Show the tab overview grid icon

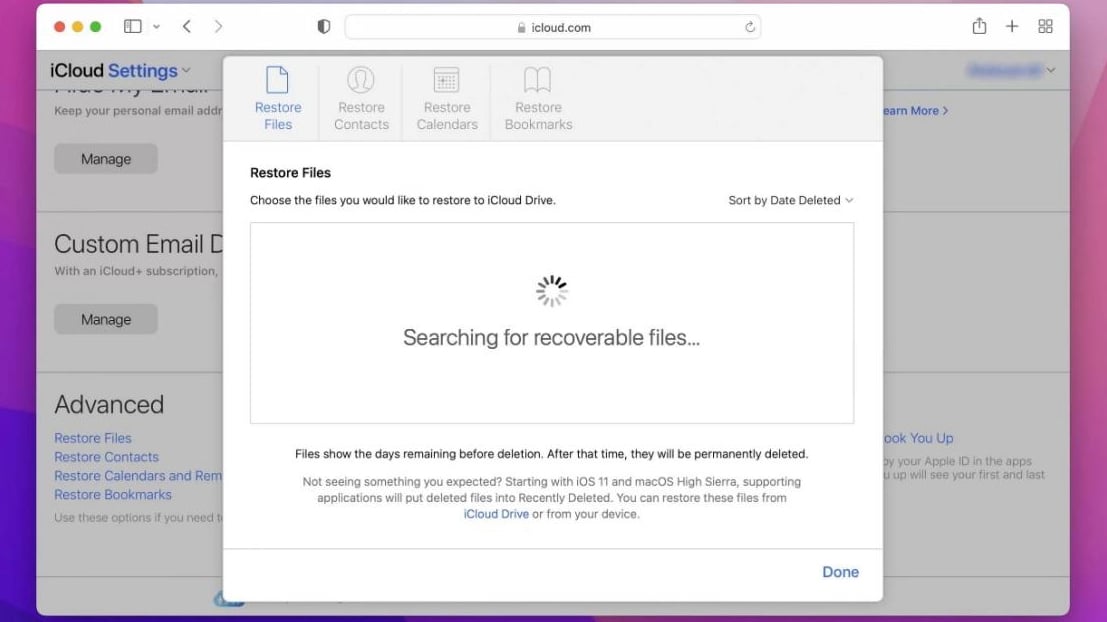click(1046, 27)
